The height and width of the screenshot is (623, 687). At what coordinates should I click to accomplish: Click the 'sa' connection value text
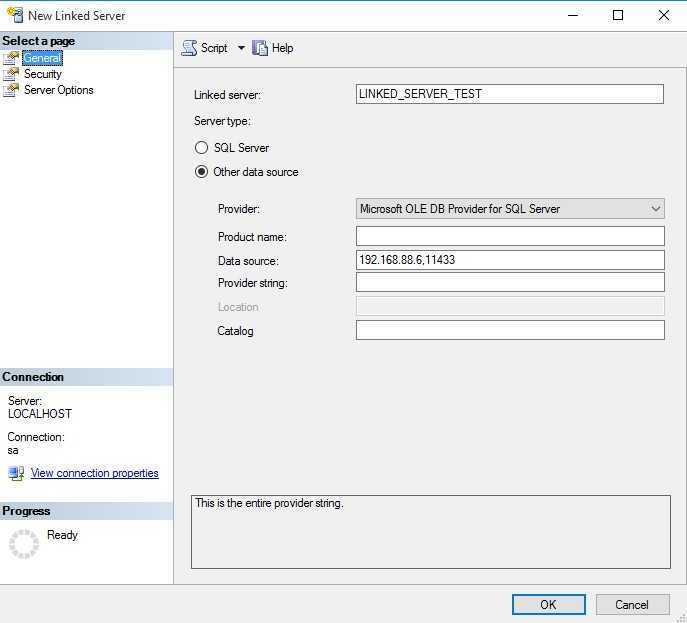pyautogui.click(x=13, y=450)
